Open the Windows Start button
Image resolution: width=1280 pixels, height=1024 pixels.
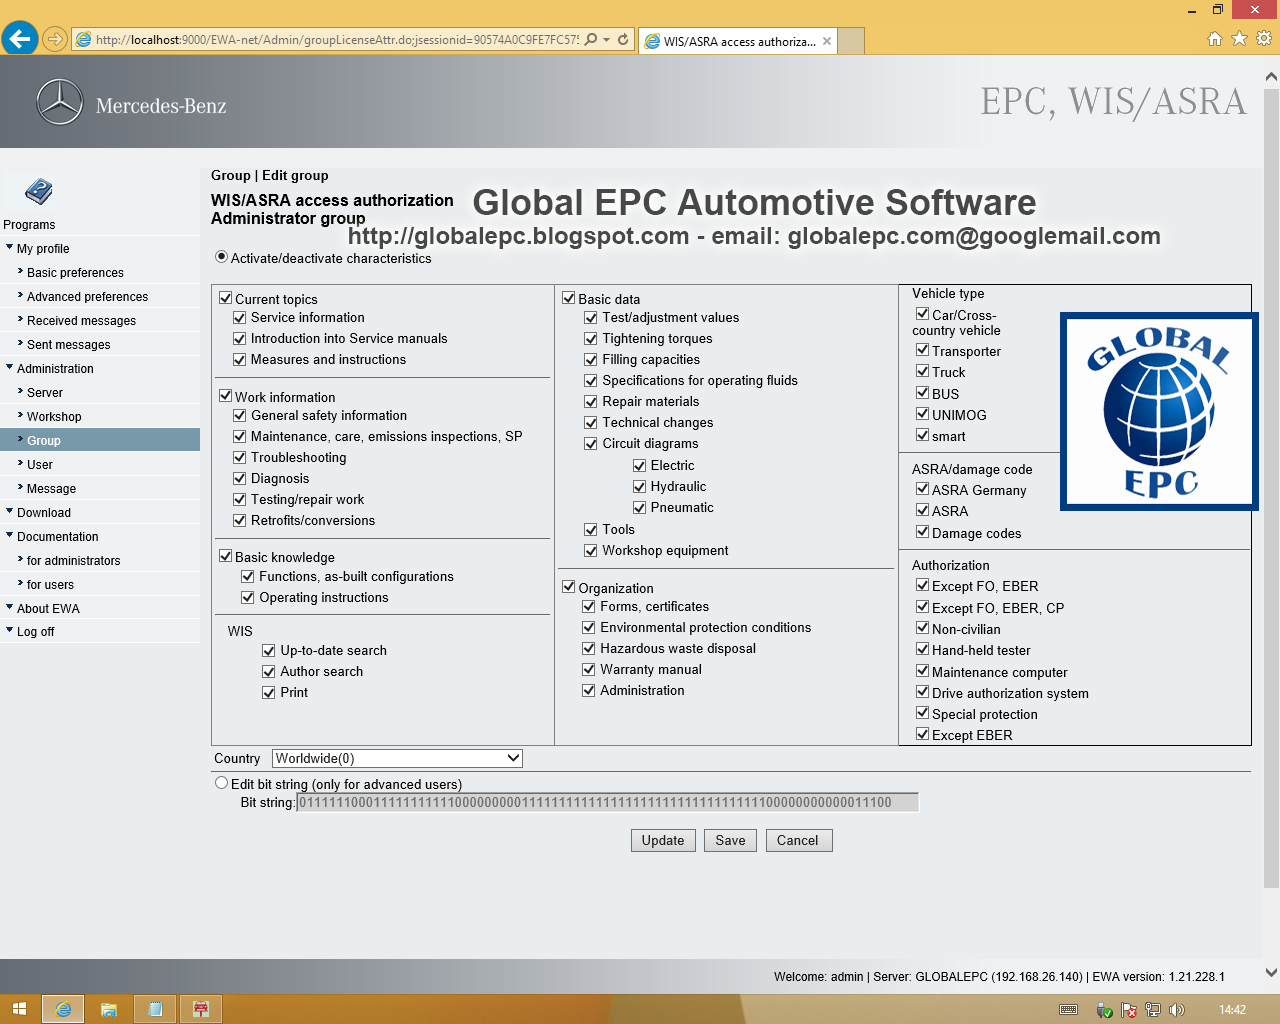(19, 1009)
